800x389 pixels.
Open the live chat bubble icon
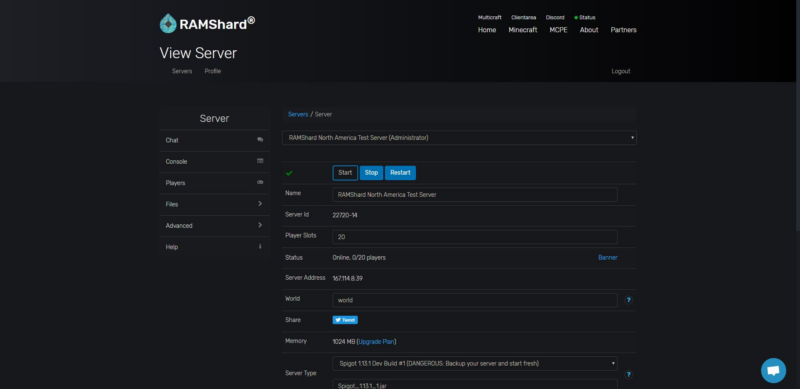773,371
